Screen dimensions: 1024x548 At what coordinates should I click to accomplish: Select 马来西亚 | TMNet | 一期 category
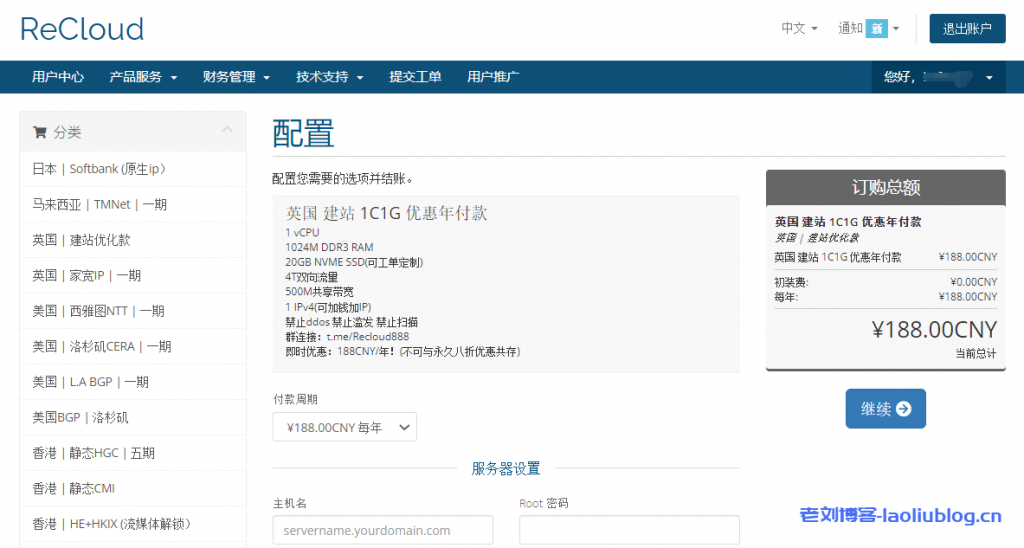[133, 204]
